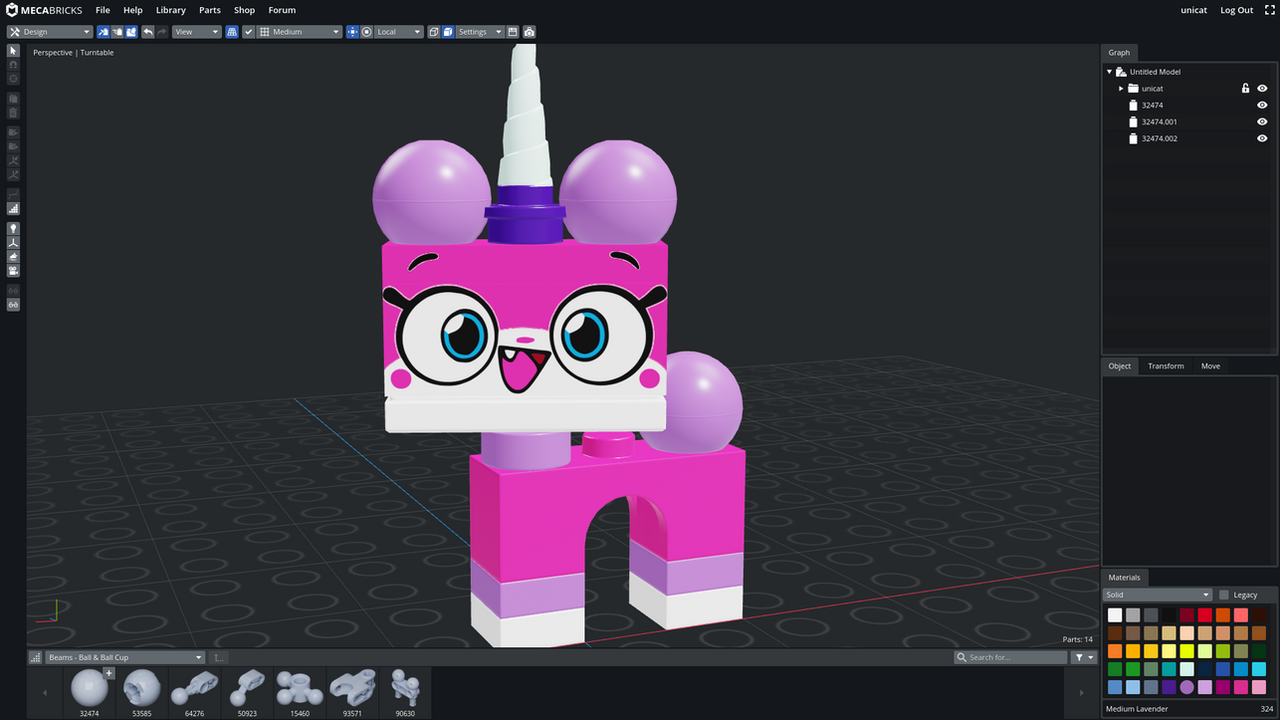The height and width of the screenshot is (720, 1280).
Task: Open the Parts menu
Action: coord(210,10)
